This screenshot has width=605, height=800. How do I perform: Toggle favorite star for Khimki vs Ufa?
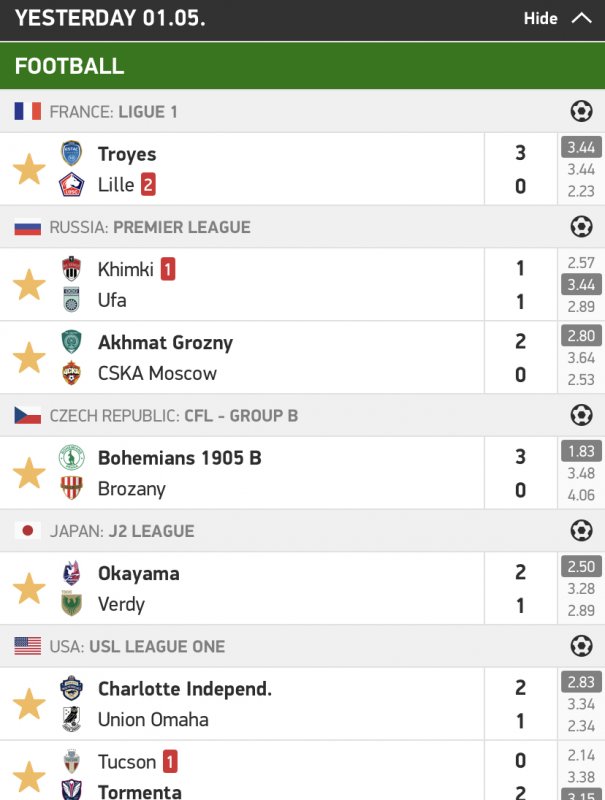(29, 285)
